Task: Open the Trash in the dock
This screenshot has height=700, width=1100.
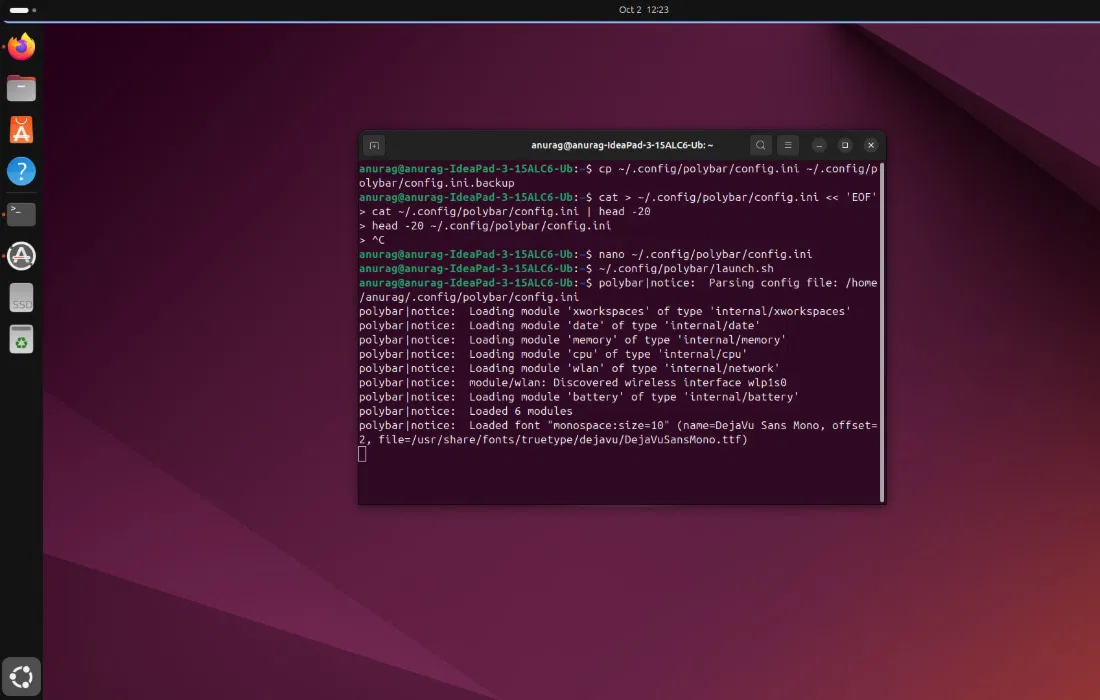Action: coord(21,339)
